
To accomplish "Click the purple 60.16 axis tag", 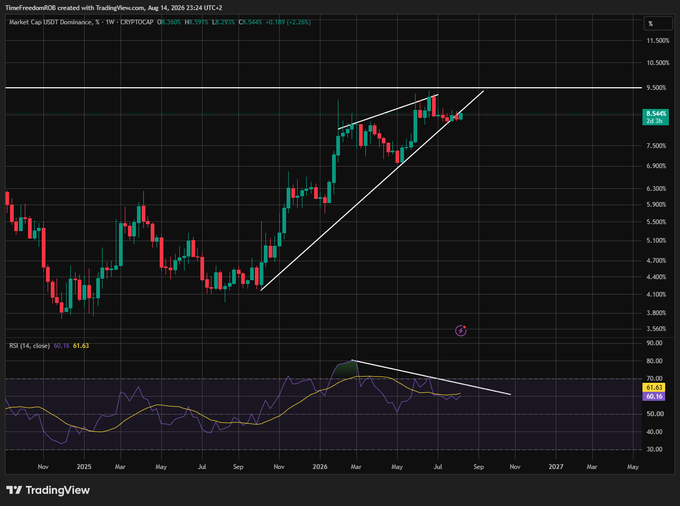I will (654, 396).
